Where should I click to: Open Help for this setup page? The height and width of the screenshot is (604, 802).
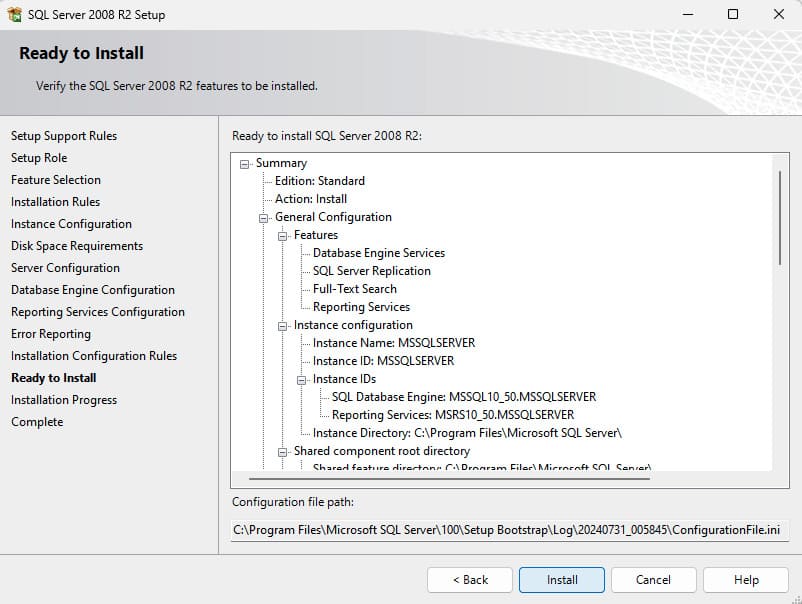point(746,580)
